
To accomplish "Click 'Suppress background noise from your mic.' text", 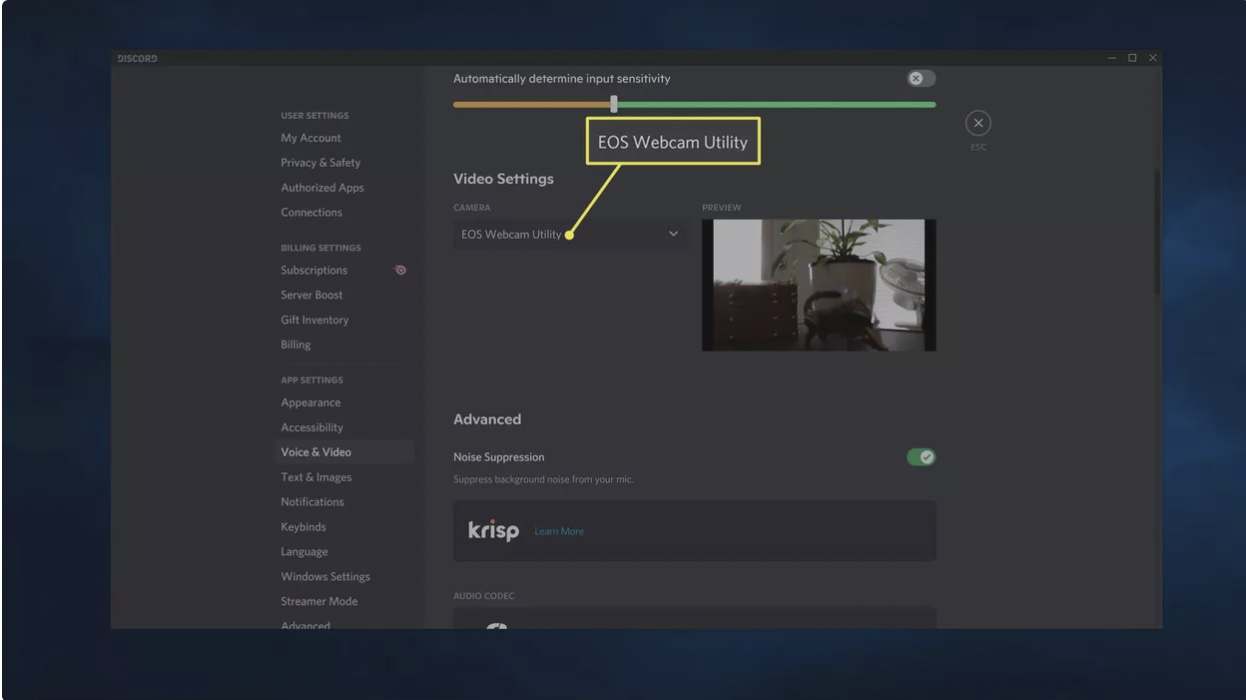I will tap(543, 480).
